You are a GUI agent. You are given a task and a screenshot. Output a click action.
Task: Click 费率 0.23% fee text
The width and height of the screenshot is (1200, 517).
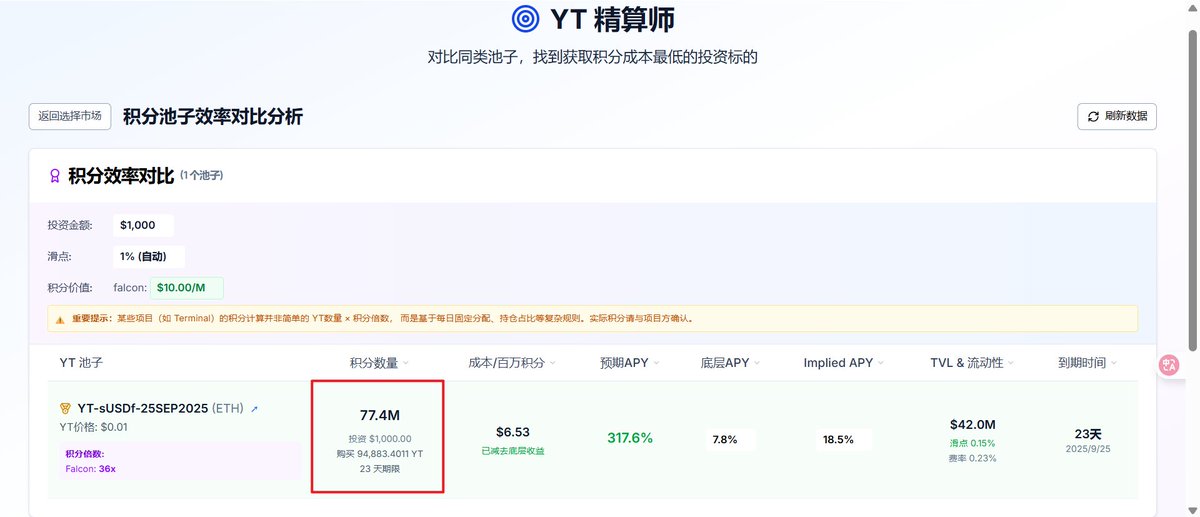pyautogui.click(x=973, y=458)
